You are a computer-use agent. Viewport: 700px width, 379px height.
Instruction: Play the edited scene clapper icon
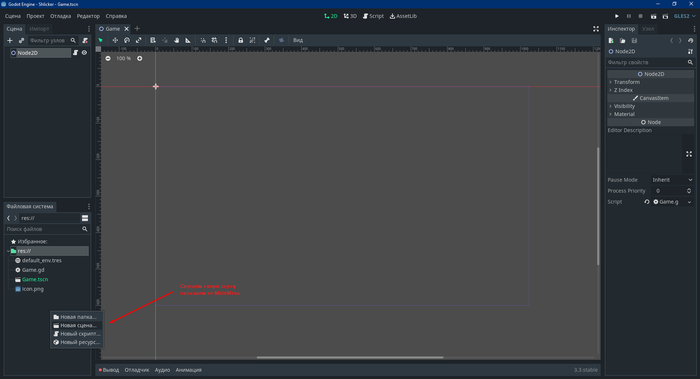coord(654,16)
